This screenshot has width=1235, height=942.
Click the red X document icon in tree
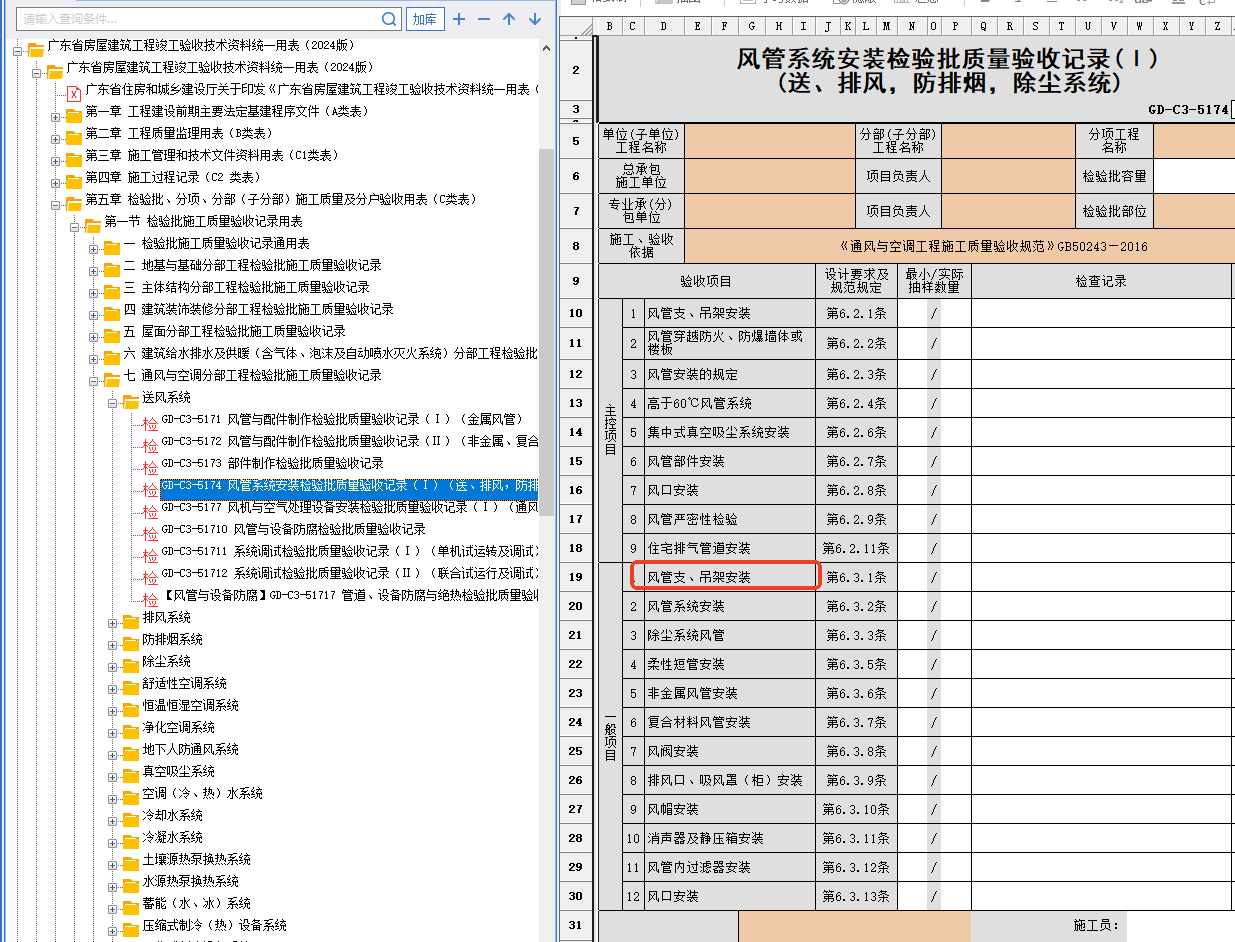point(73,90)
